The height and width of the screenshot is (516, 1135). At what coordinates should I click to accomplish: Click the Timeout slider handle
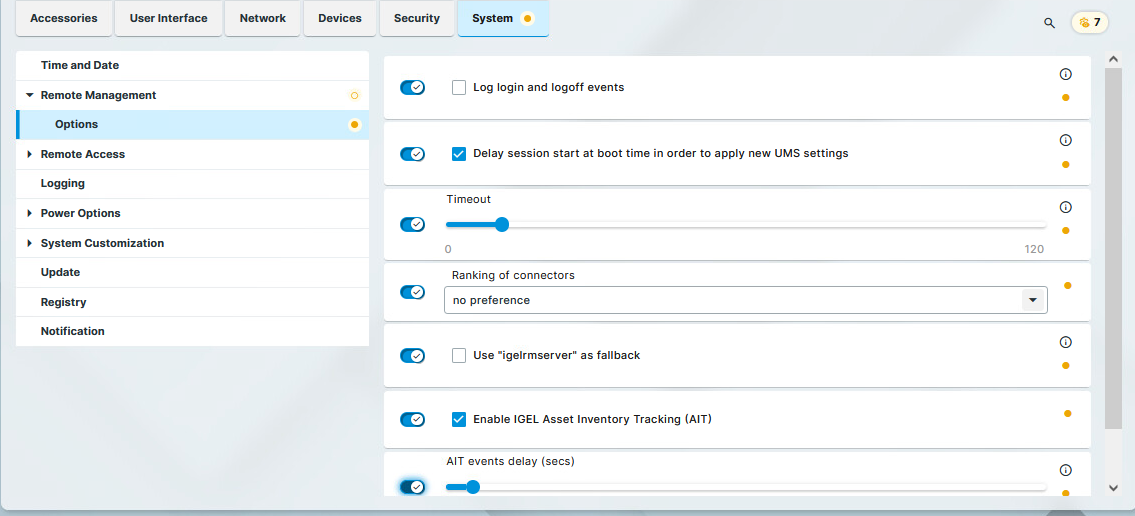502,225
